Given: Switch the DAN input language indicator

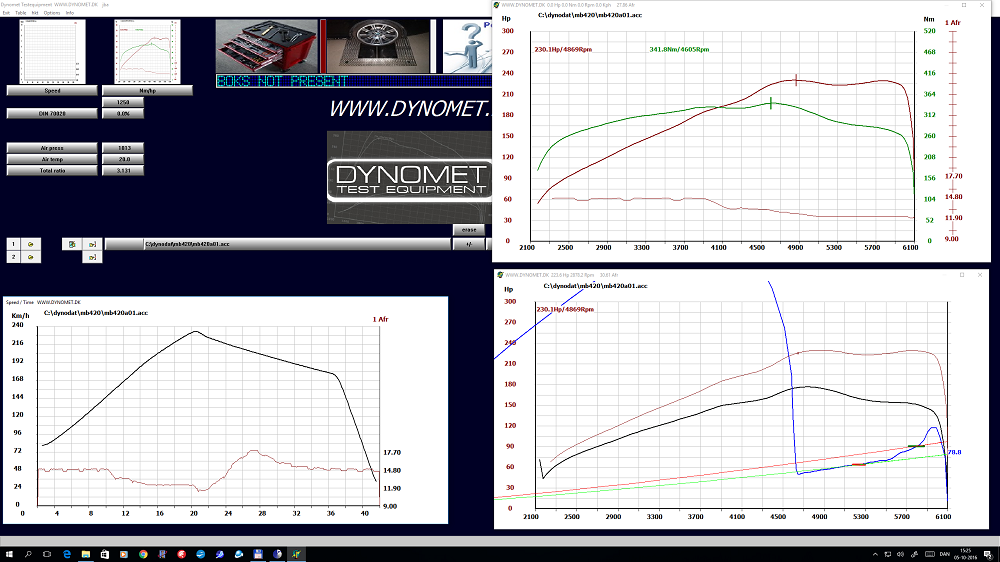Looking at the screenshot, I should pyautogui.click(x=945, y=554).
